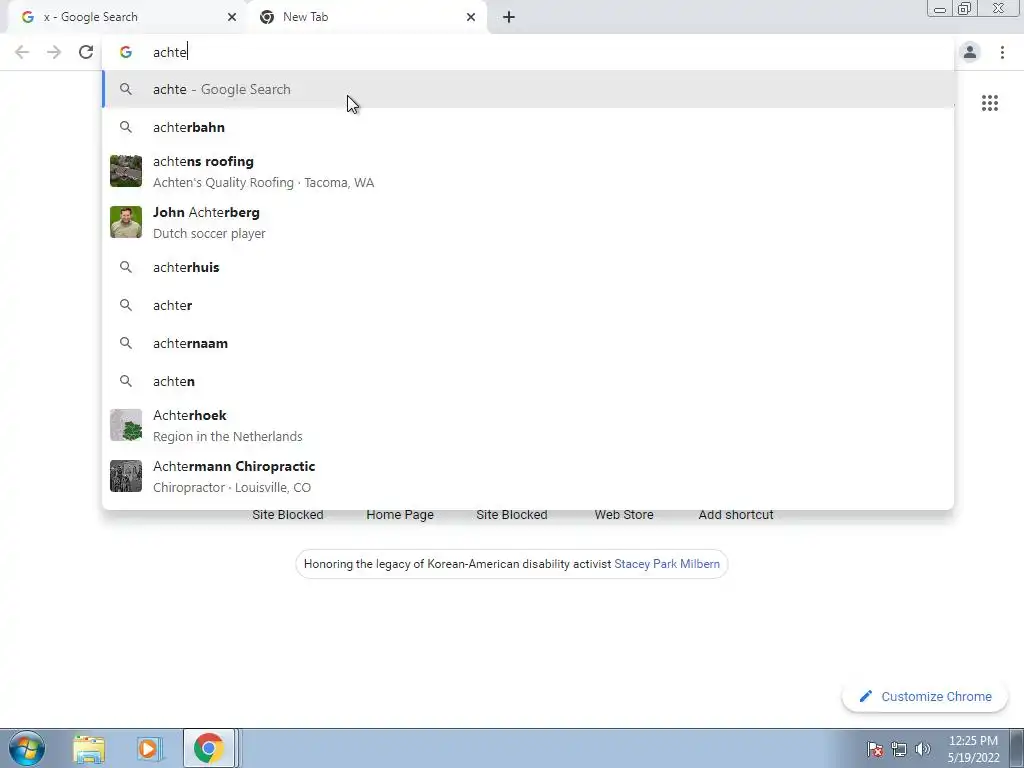
Task: Click the John Achterberg photo thumbnail
Action: point(125,222)
